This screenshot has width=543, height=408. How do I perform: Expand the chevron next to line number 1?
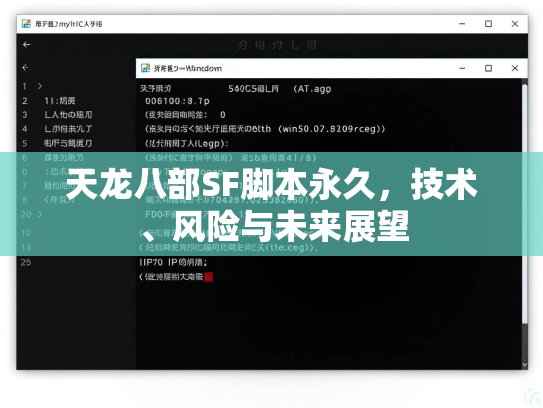(40, 86)
